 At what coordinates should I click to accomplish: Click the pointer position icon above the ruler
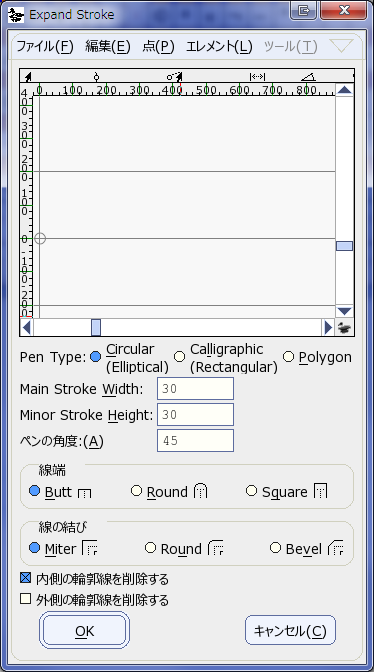point(28,77)
